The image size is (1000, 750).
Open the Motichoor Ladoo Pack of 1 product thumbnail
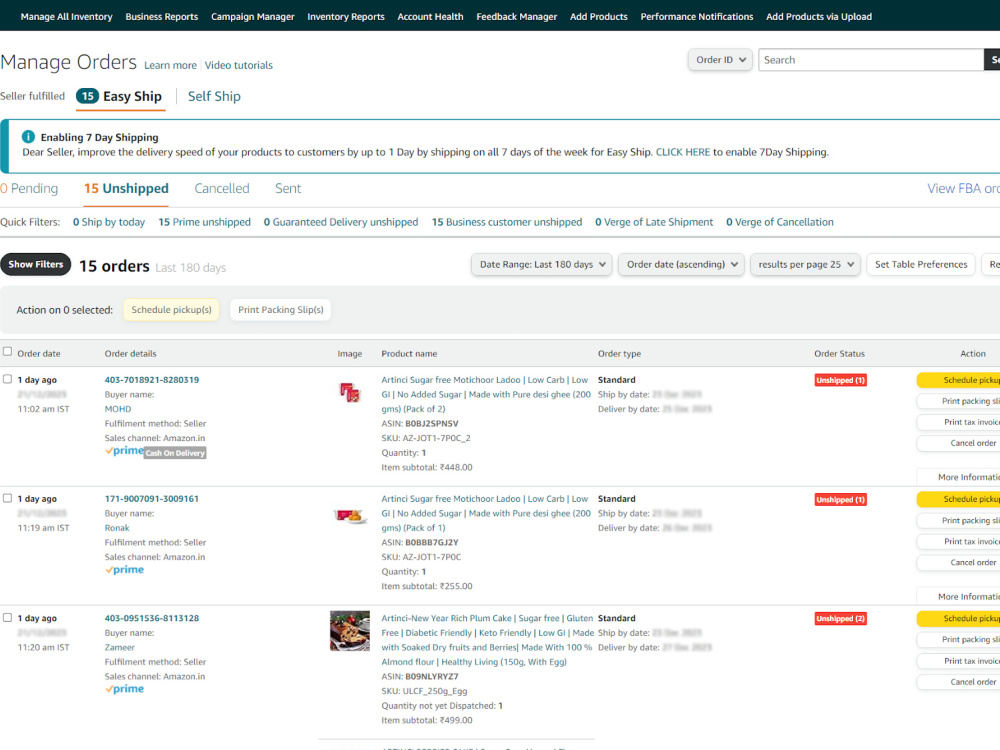point(349,515)
